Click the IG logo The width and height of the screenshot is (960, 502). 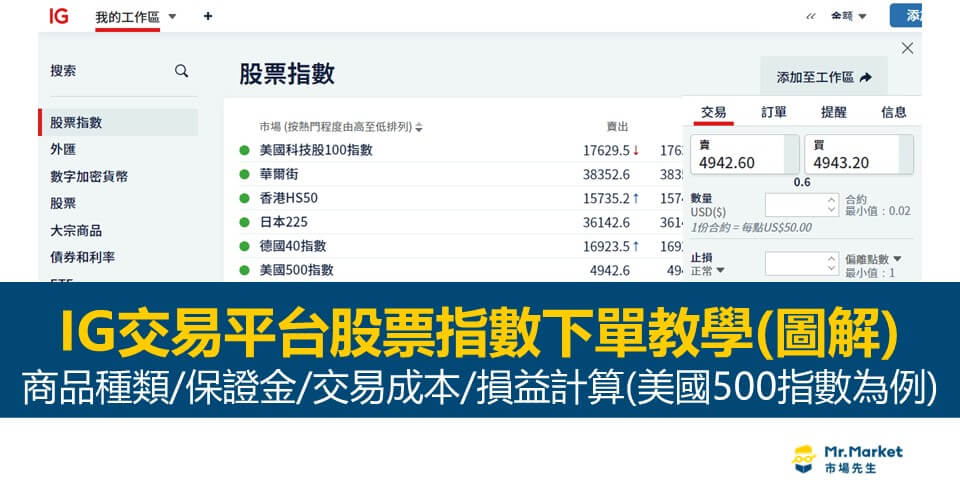[59, 16]
